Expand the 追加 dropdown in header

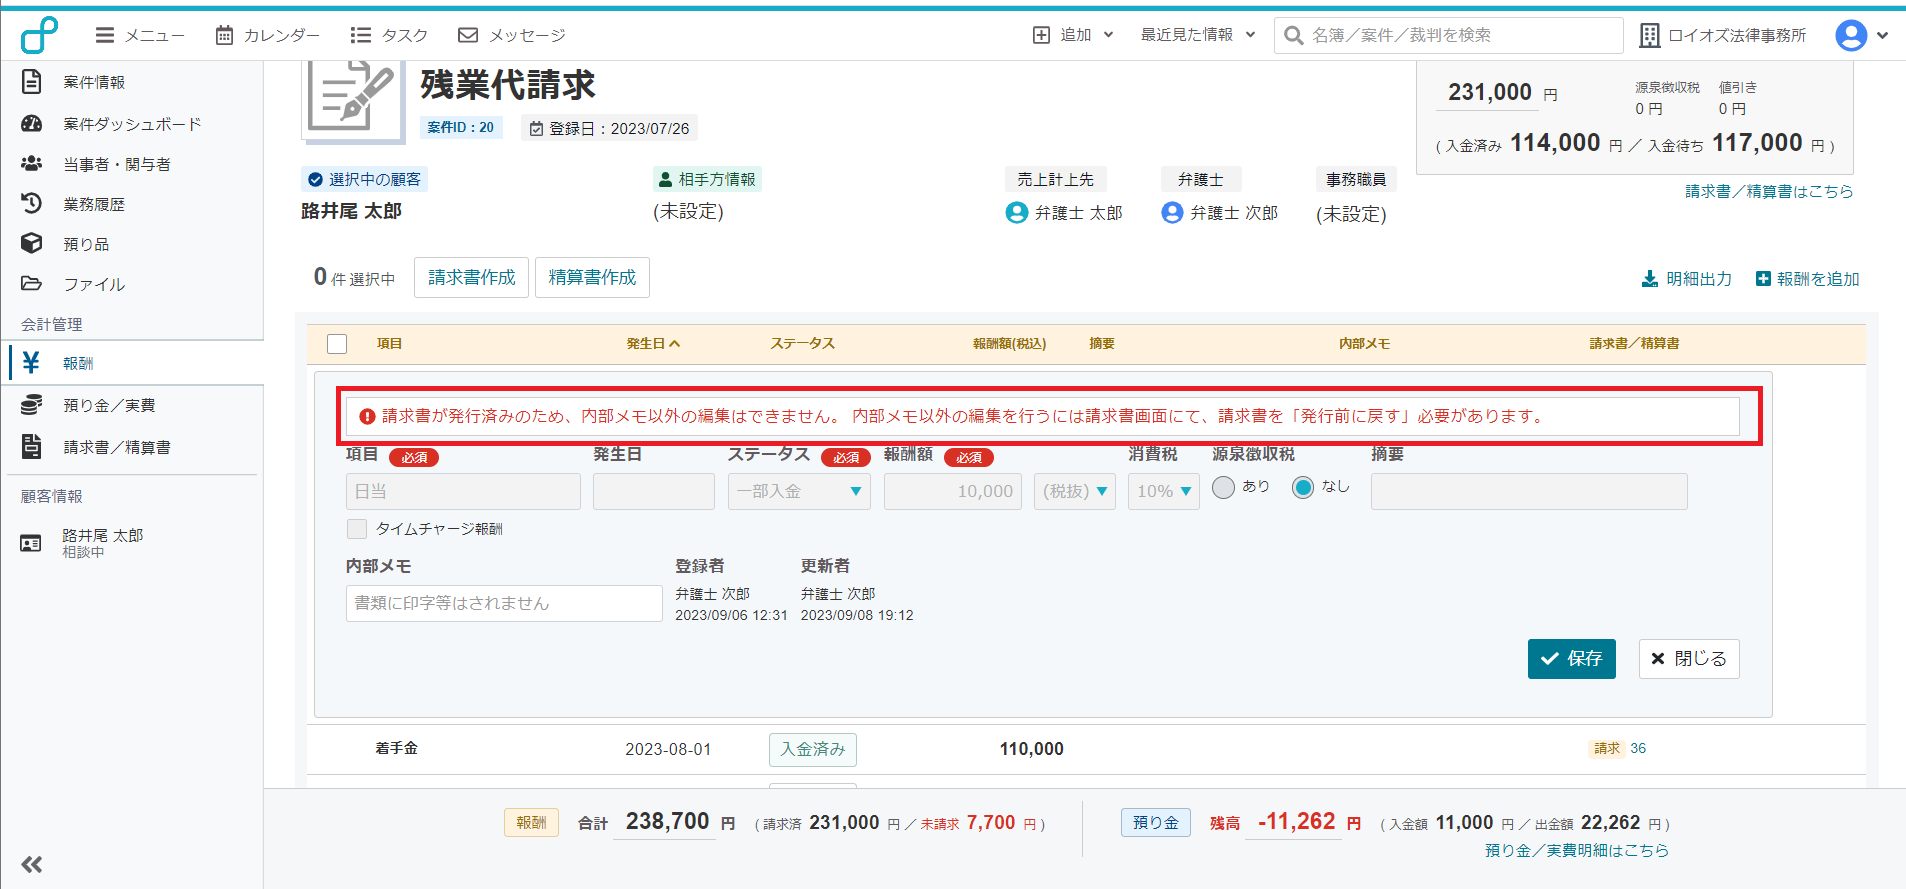click(1073, 35)
